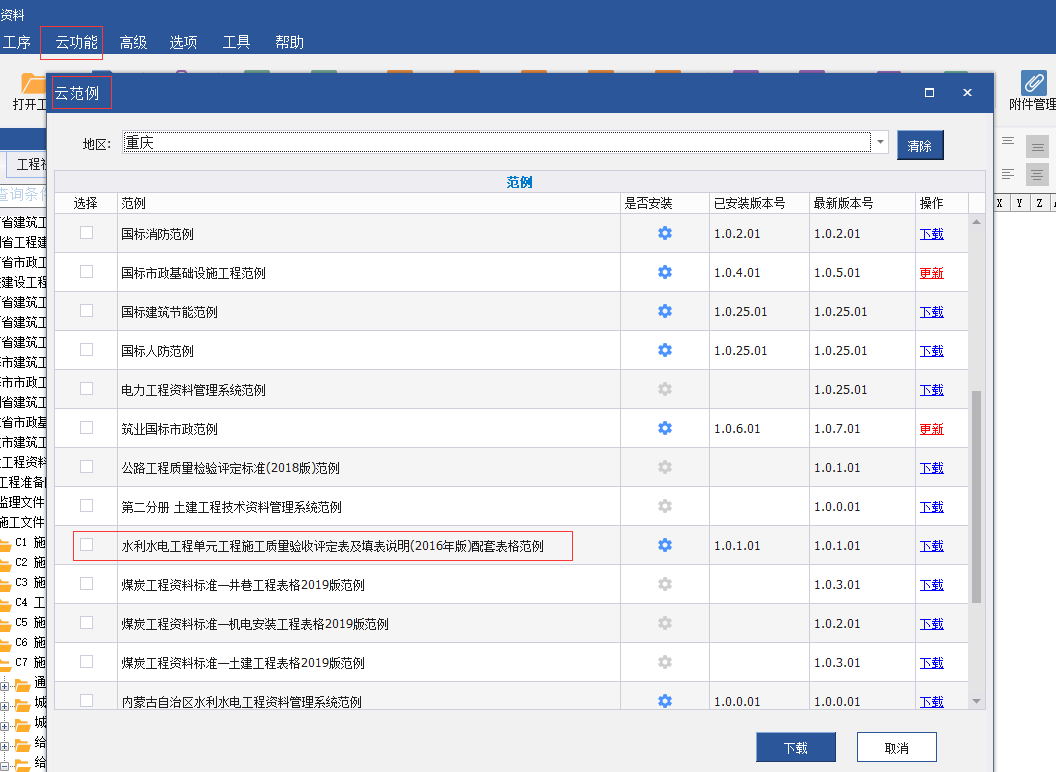Viewport: 1056px width, 772px height.
Task: Click 更新 link for 国标市政基础设施工程范例
Action: click(931, 273)
